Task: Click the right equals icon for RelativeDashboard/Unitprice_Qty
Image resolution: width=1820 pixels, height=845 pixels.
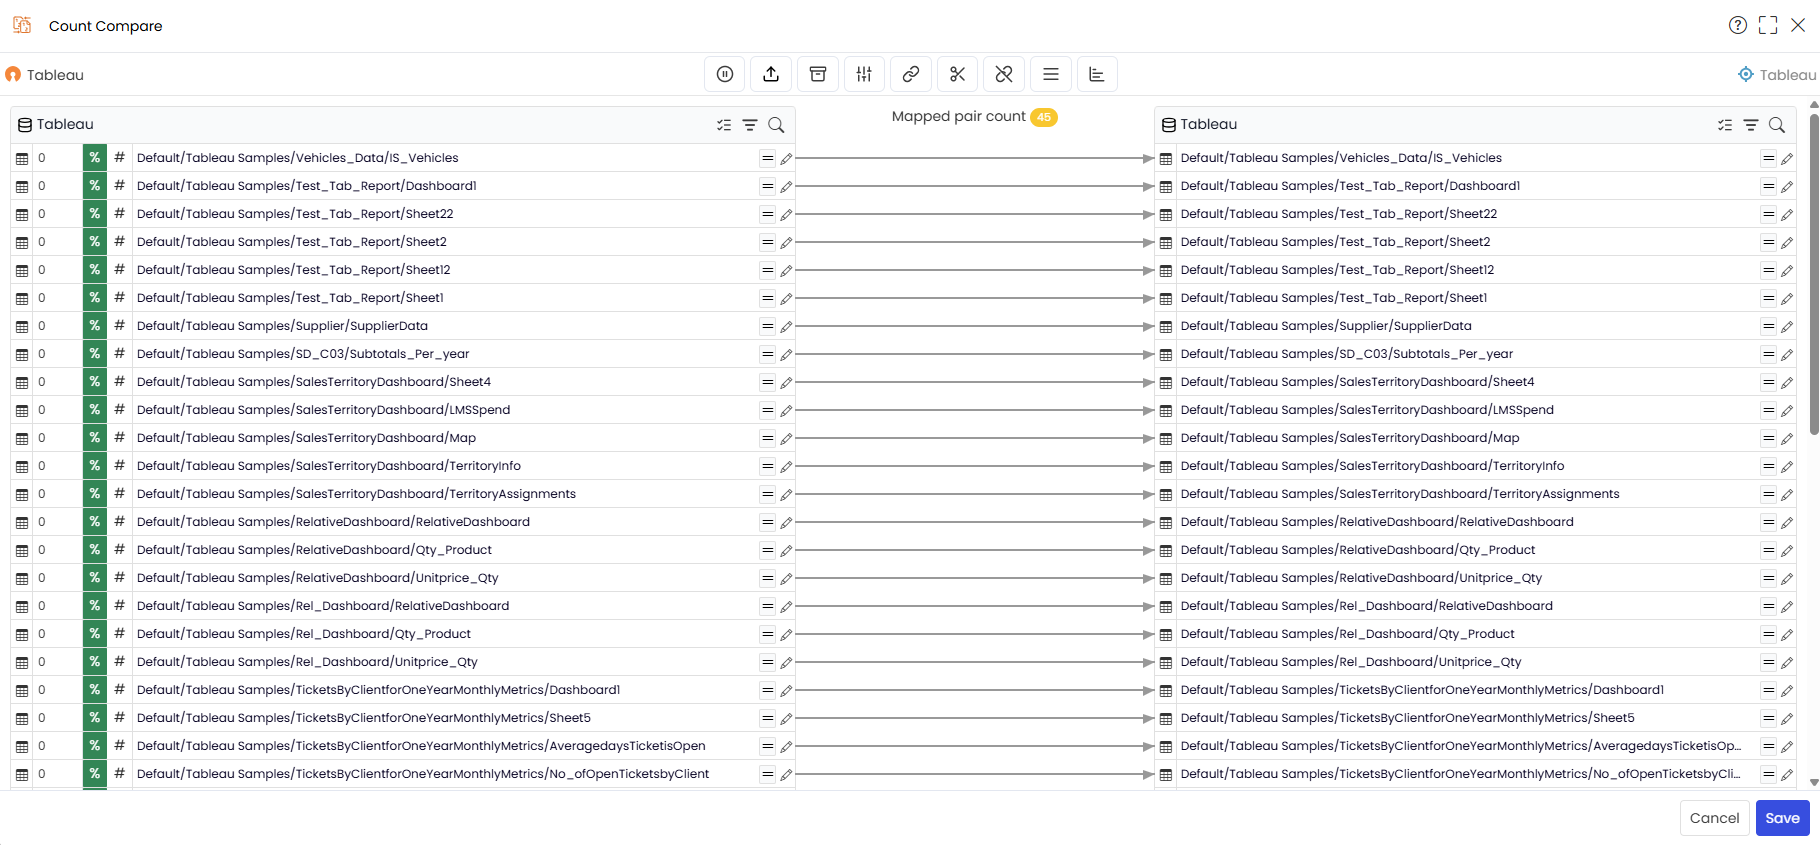Action: click(1768, 578)
